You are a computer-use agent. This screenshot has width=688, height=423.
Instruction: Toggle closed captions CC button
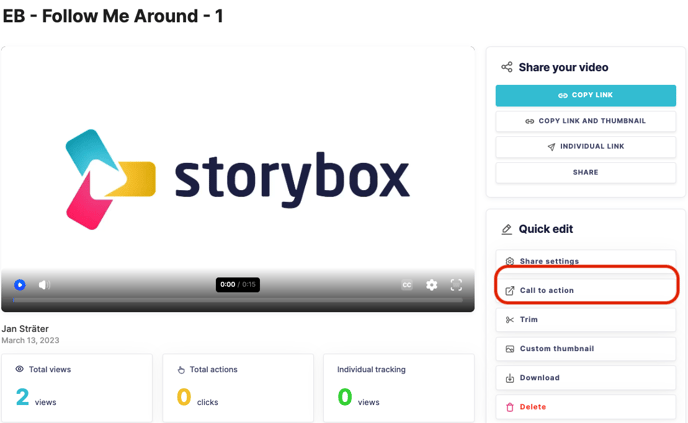pyautogui.click(x=407, y=285)
